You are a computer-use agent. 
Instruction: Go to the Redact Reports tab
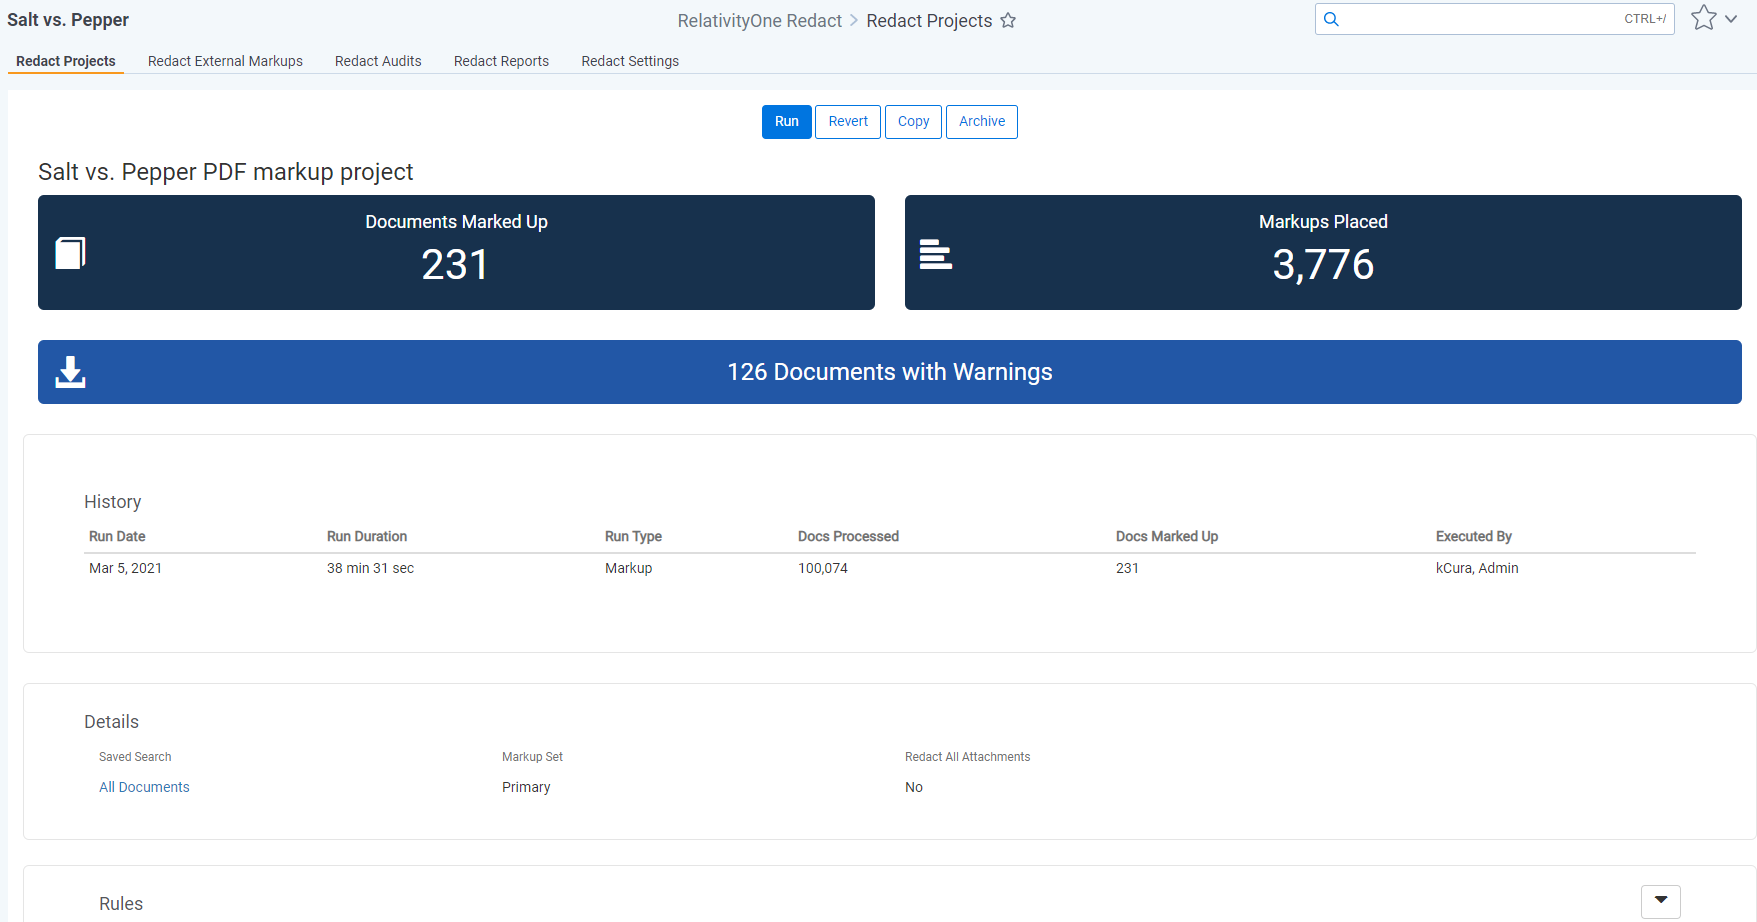(501, 61)
